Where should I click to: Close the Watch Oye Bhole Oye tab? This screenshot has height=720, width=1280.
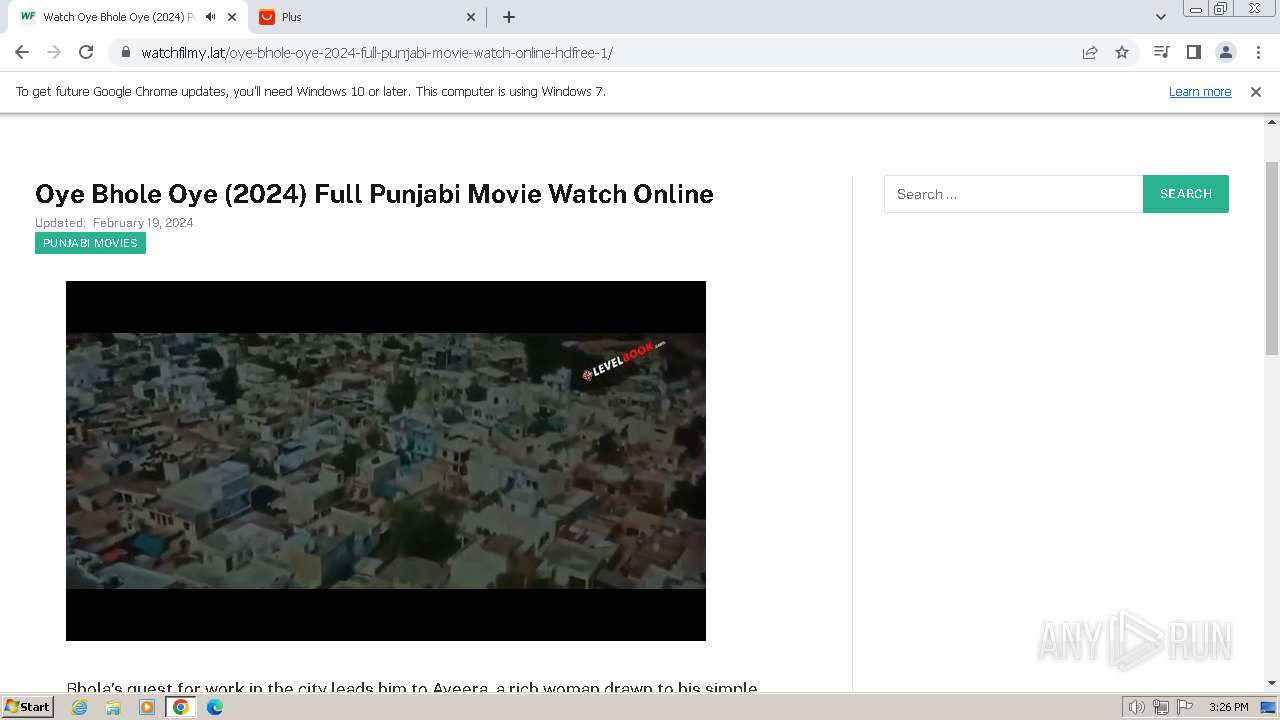click(x=232, y=17)
